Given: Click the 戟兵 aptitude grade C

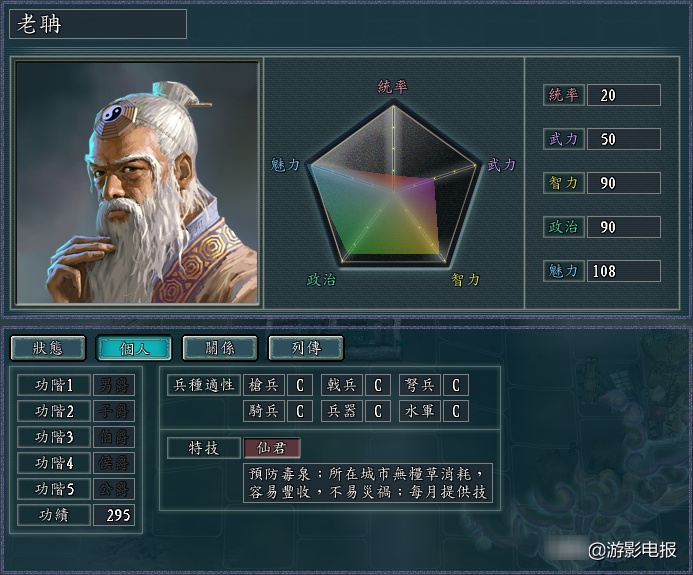Looking at the screenshot, I should pos(378,385).
